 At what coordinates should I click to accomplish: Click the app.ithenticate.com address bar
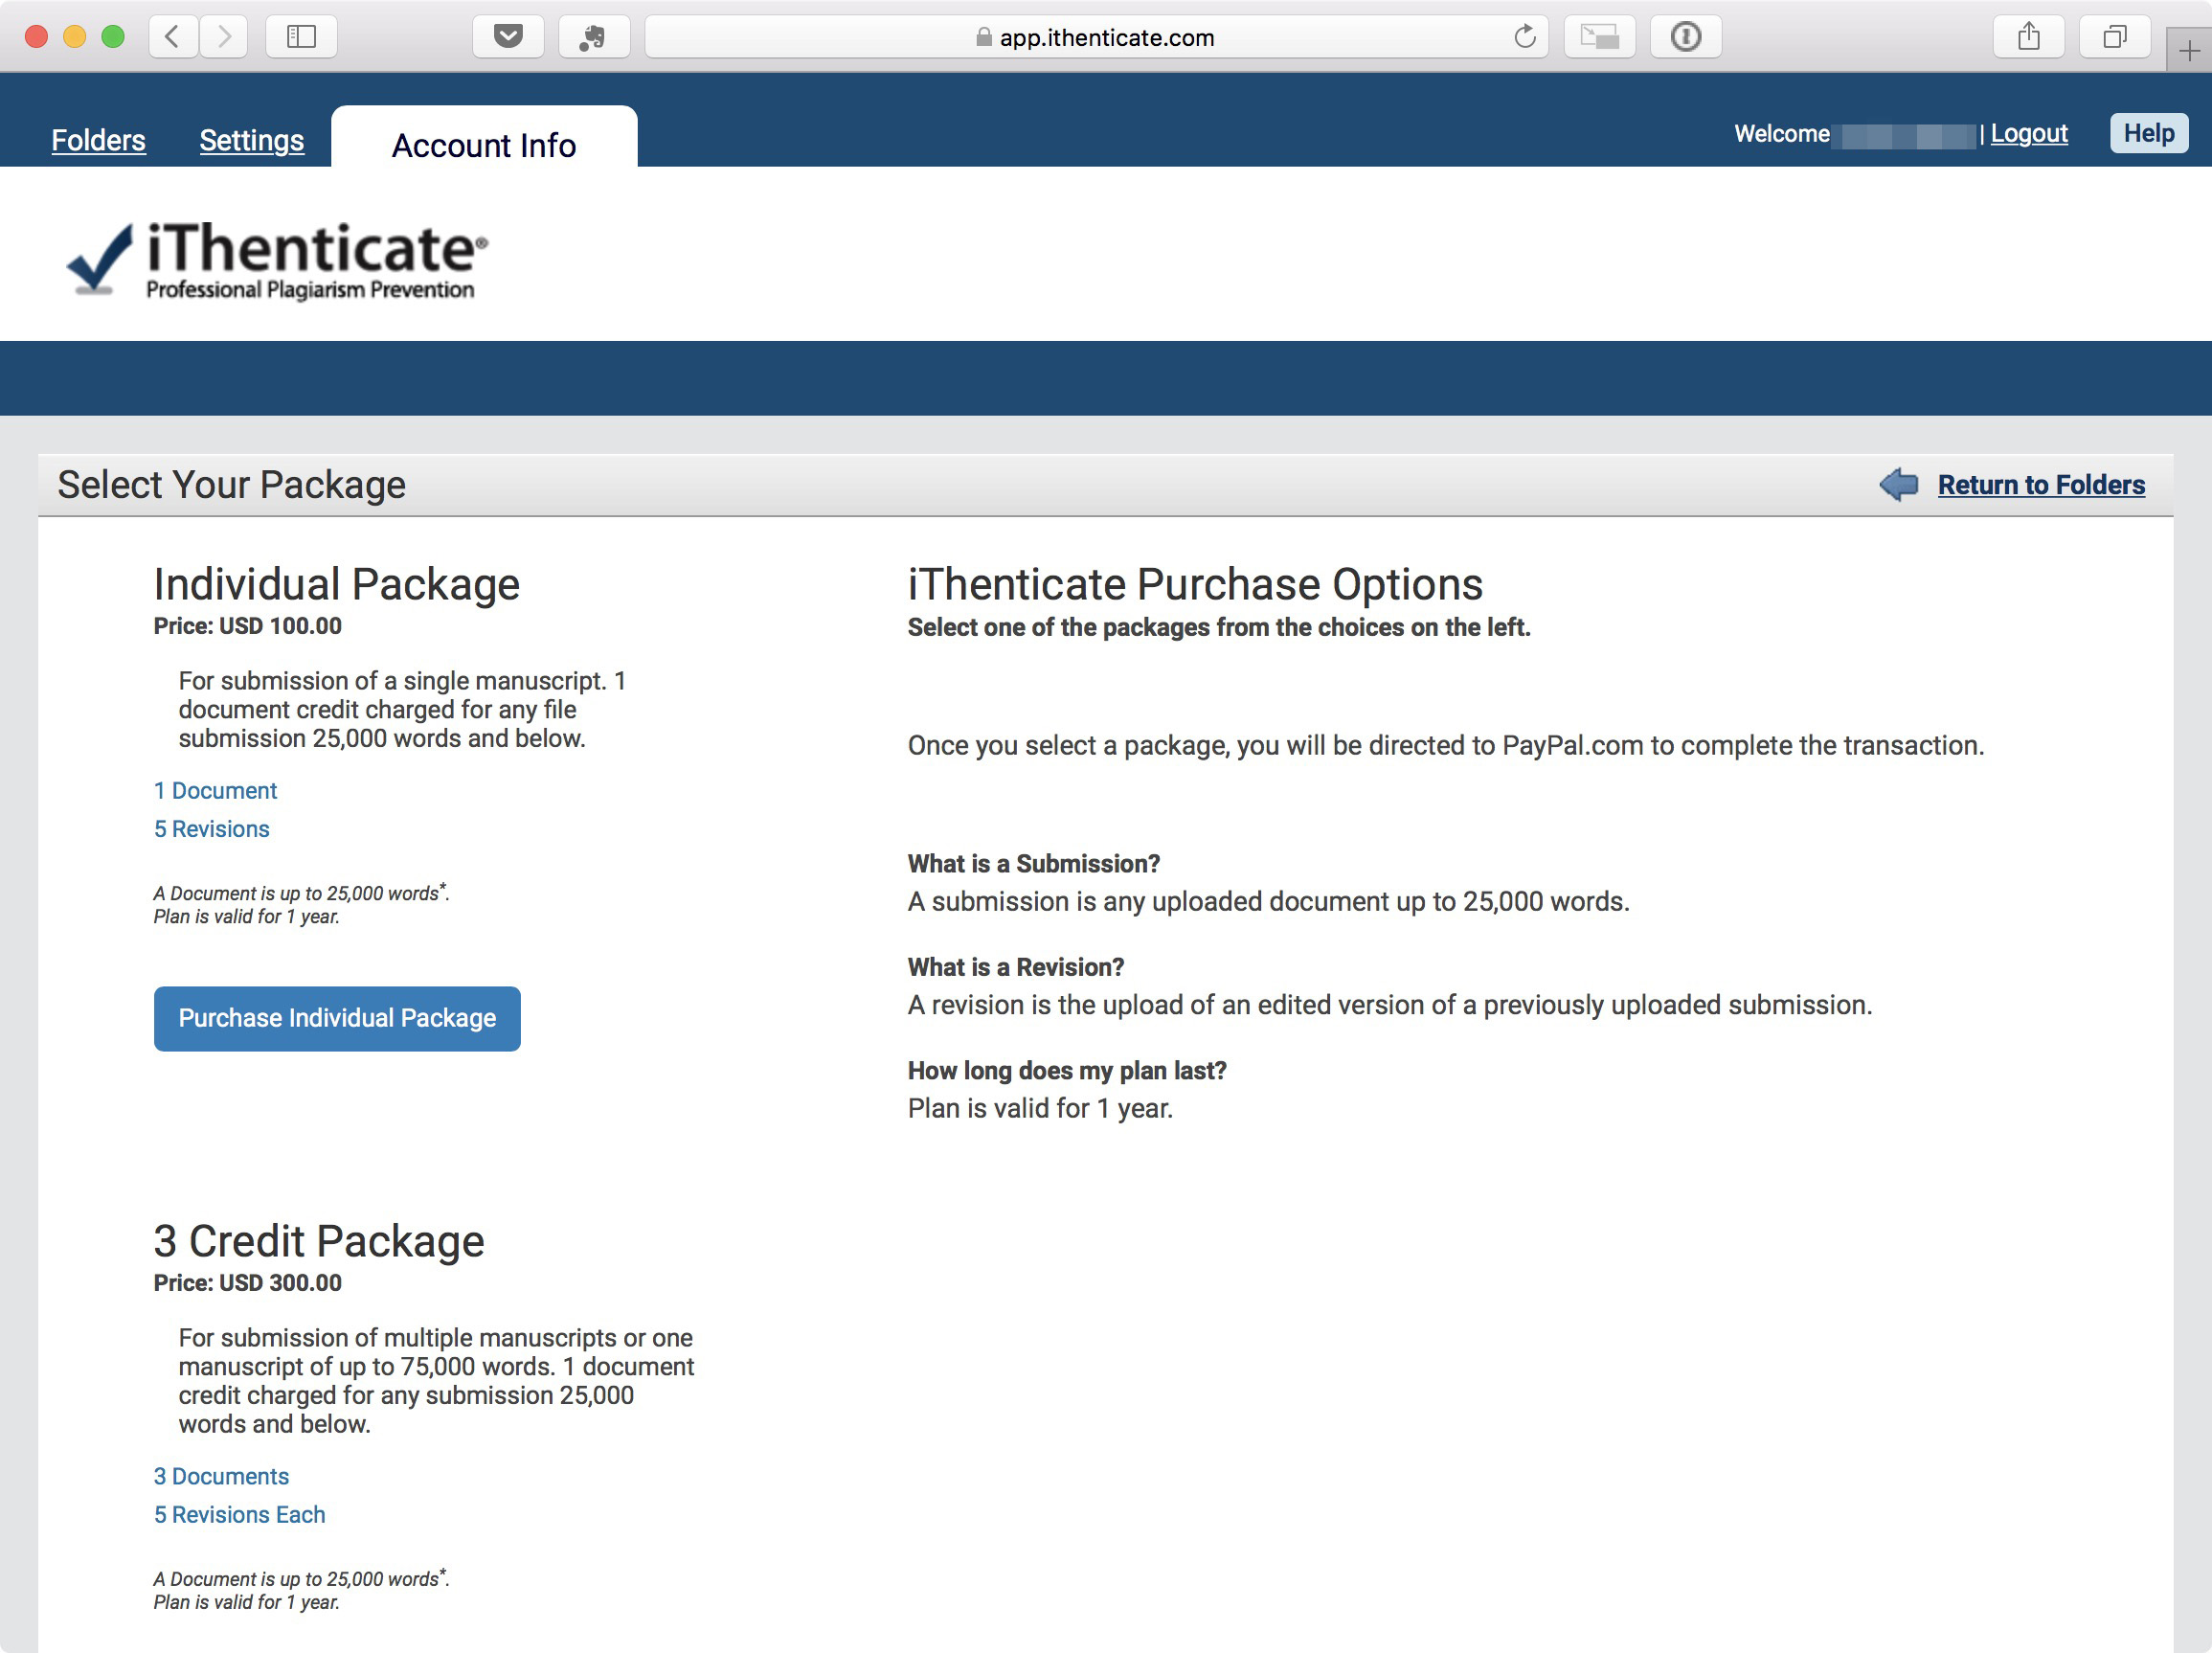click(1096, 37)
